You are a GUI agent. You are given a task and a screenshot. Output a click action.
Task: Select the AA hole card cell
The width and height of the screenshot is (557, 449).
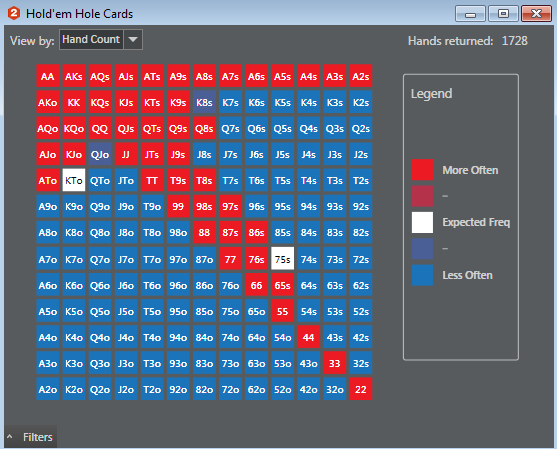coord(48,76)
